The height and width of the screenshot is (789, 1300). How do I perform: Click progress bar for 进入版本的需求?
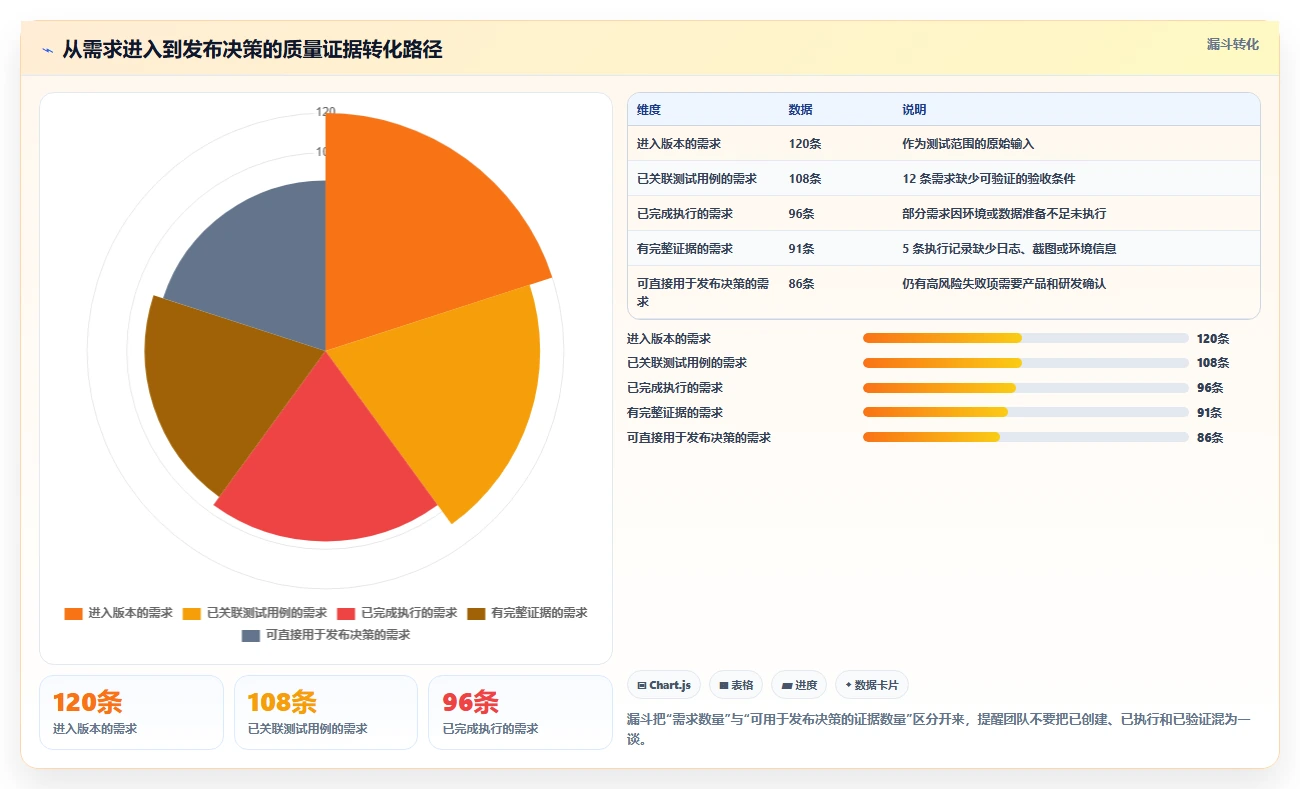(x=1026, y=338)
